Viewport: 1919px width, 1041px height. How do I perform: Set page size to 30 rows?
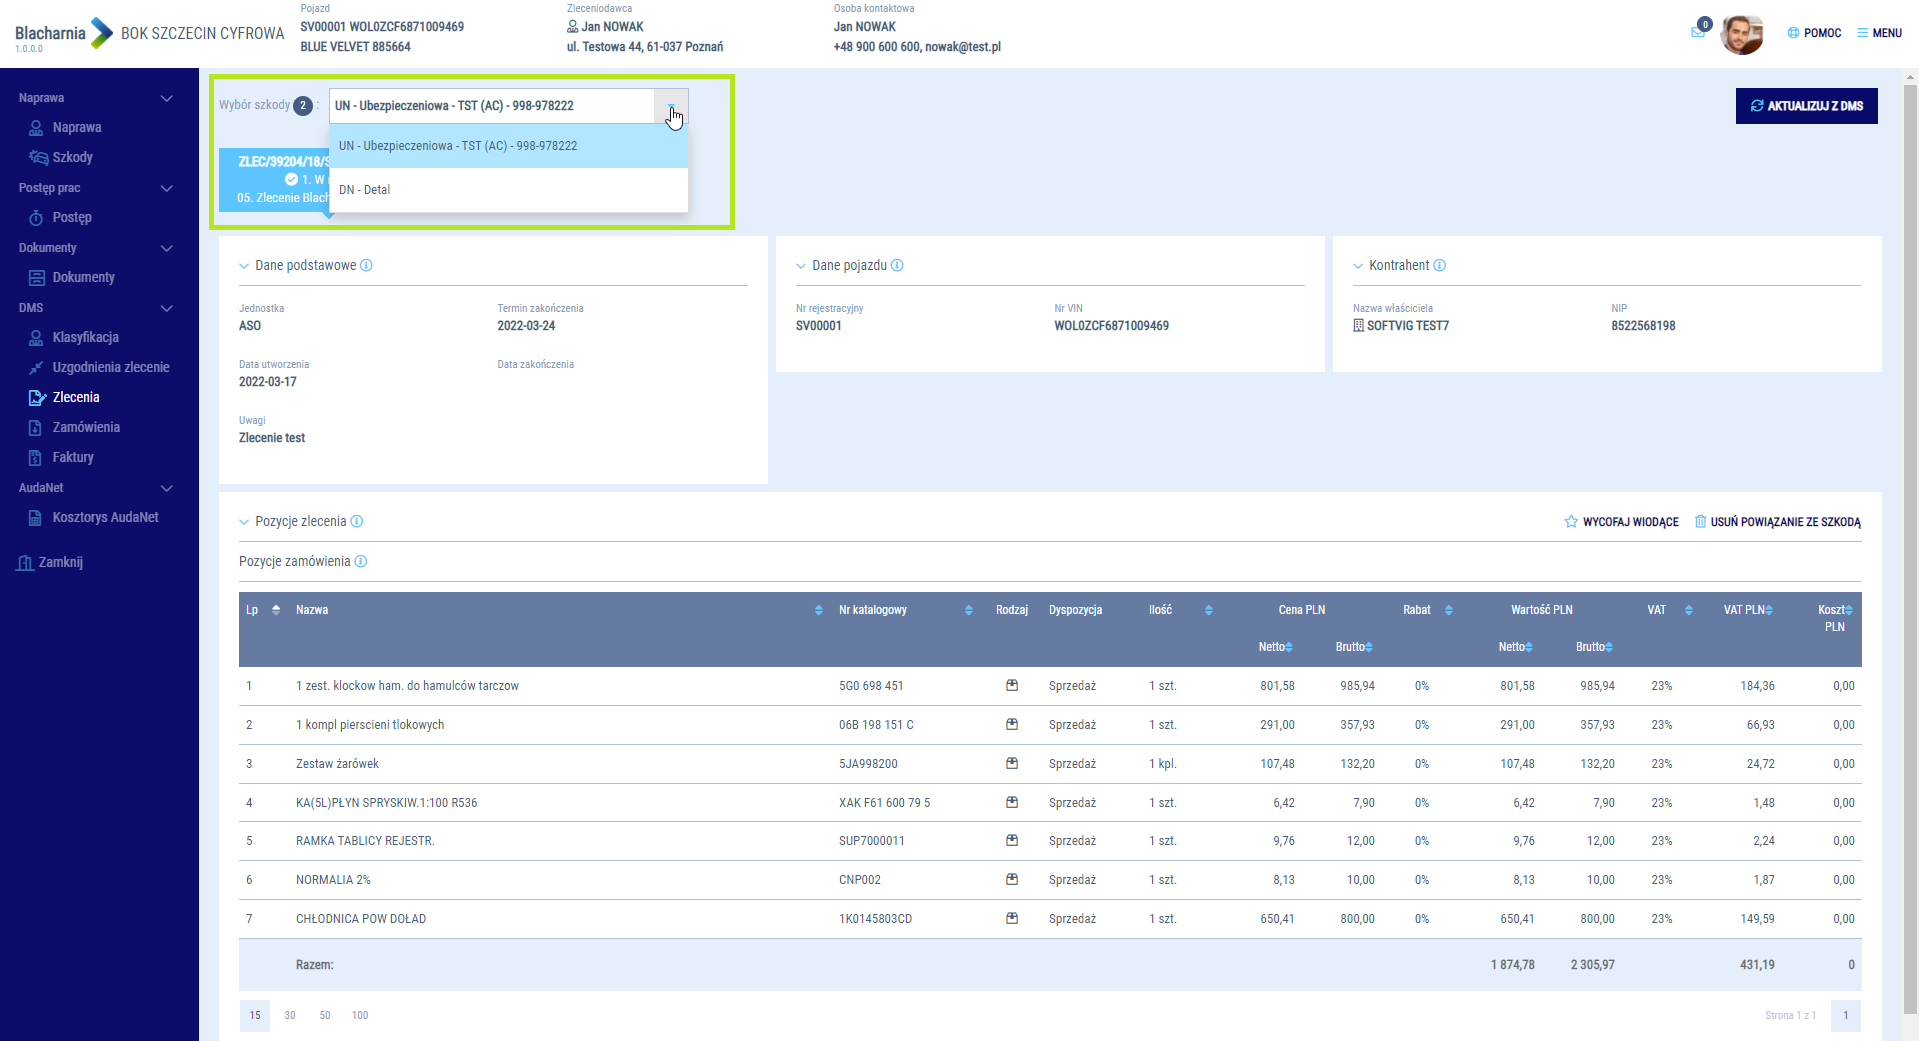(x=290, y=1015)
